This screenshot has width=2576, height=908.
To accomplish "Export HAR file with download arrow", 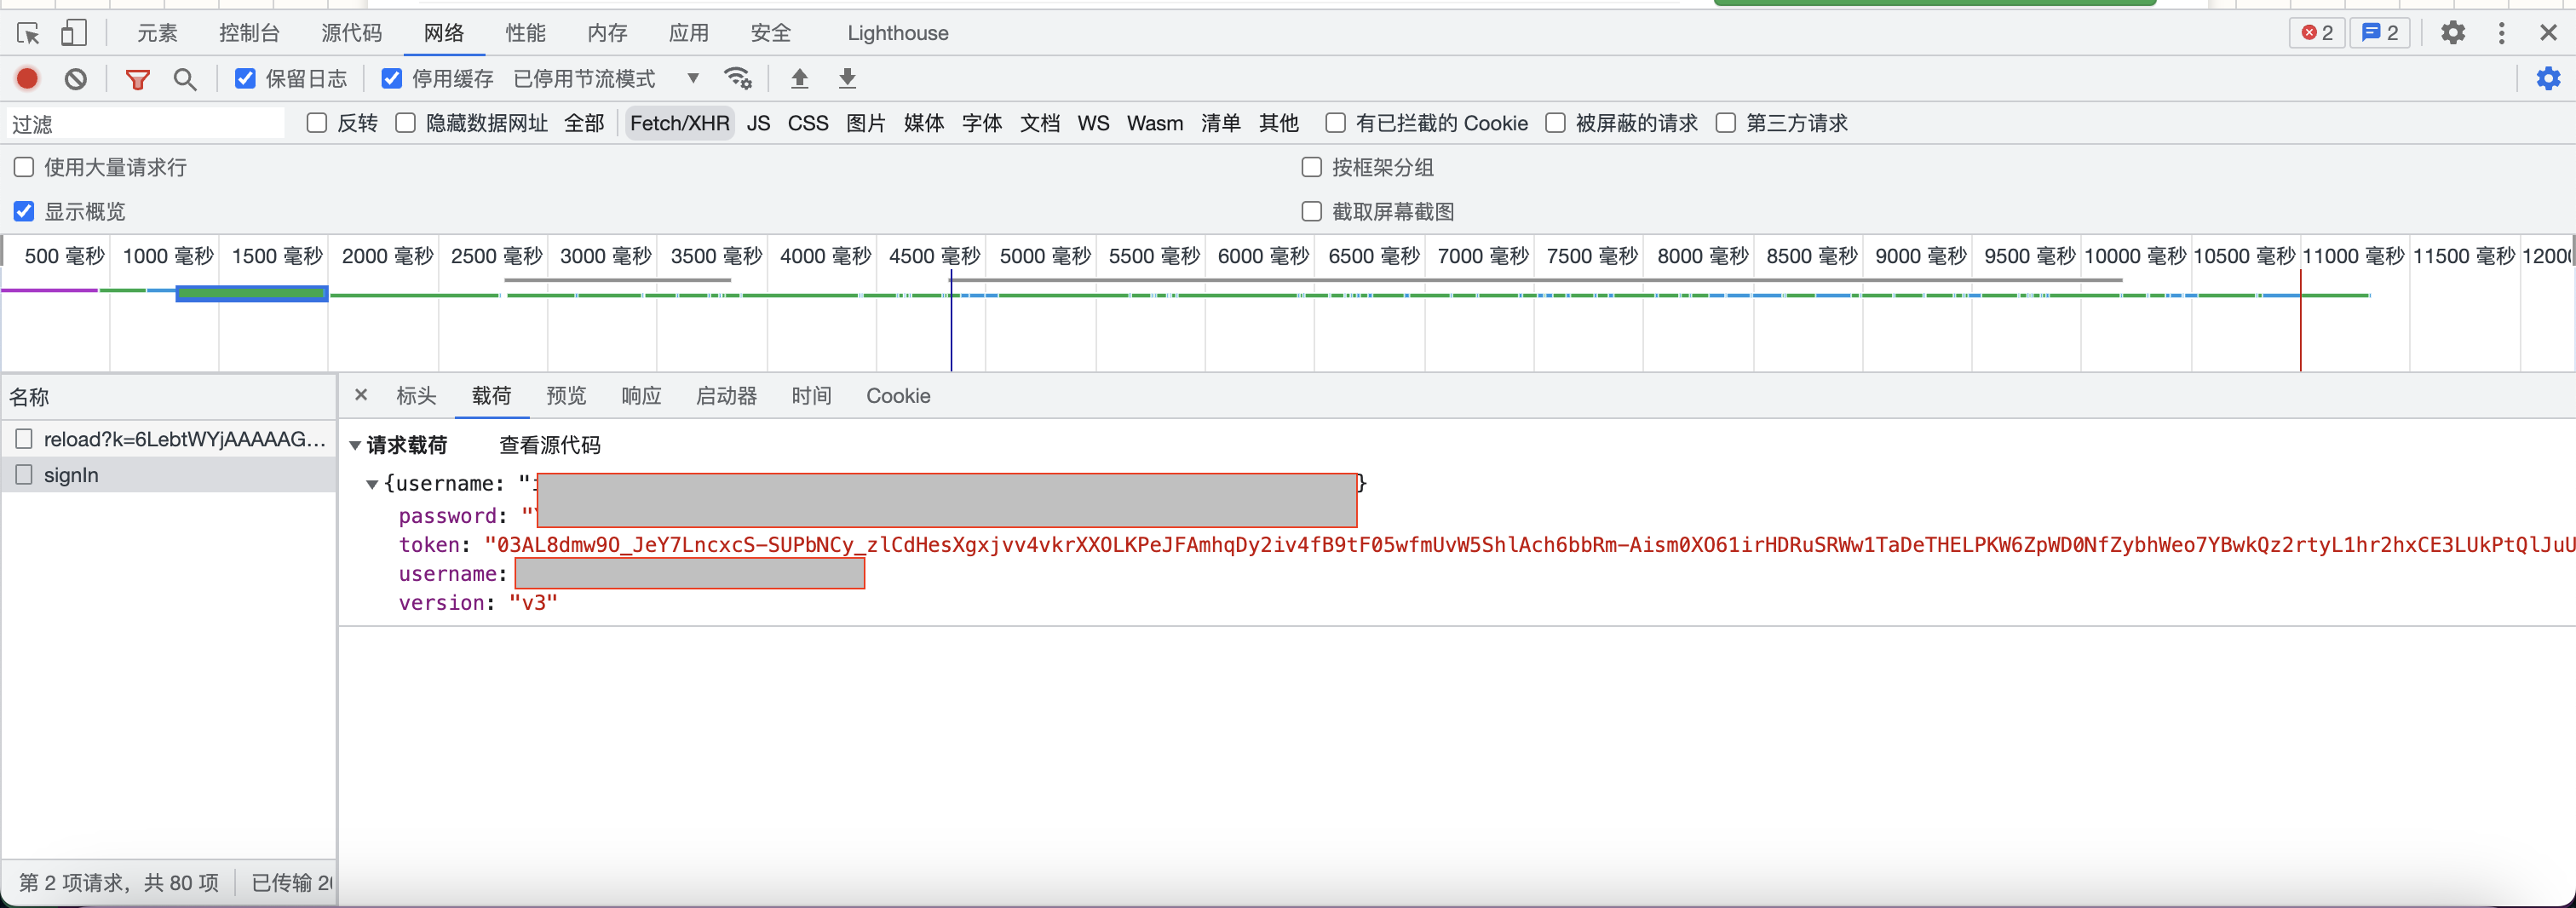I will pyautogui.click(x=847, y=78).
